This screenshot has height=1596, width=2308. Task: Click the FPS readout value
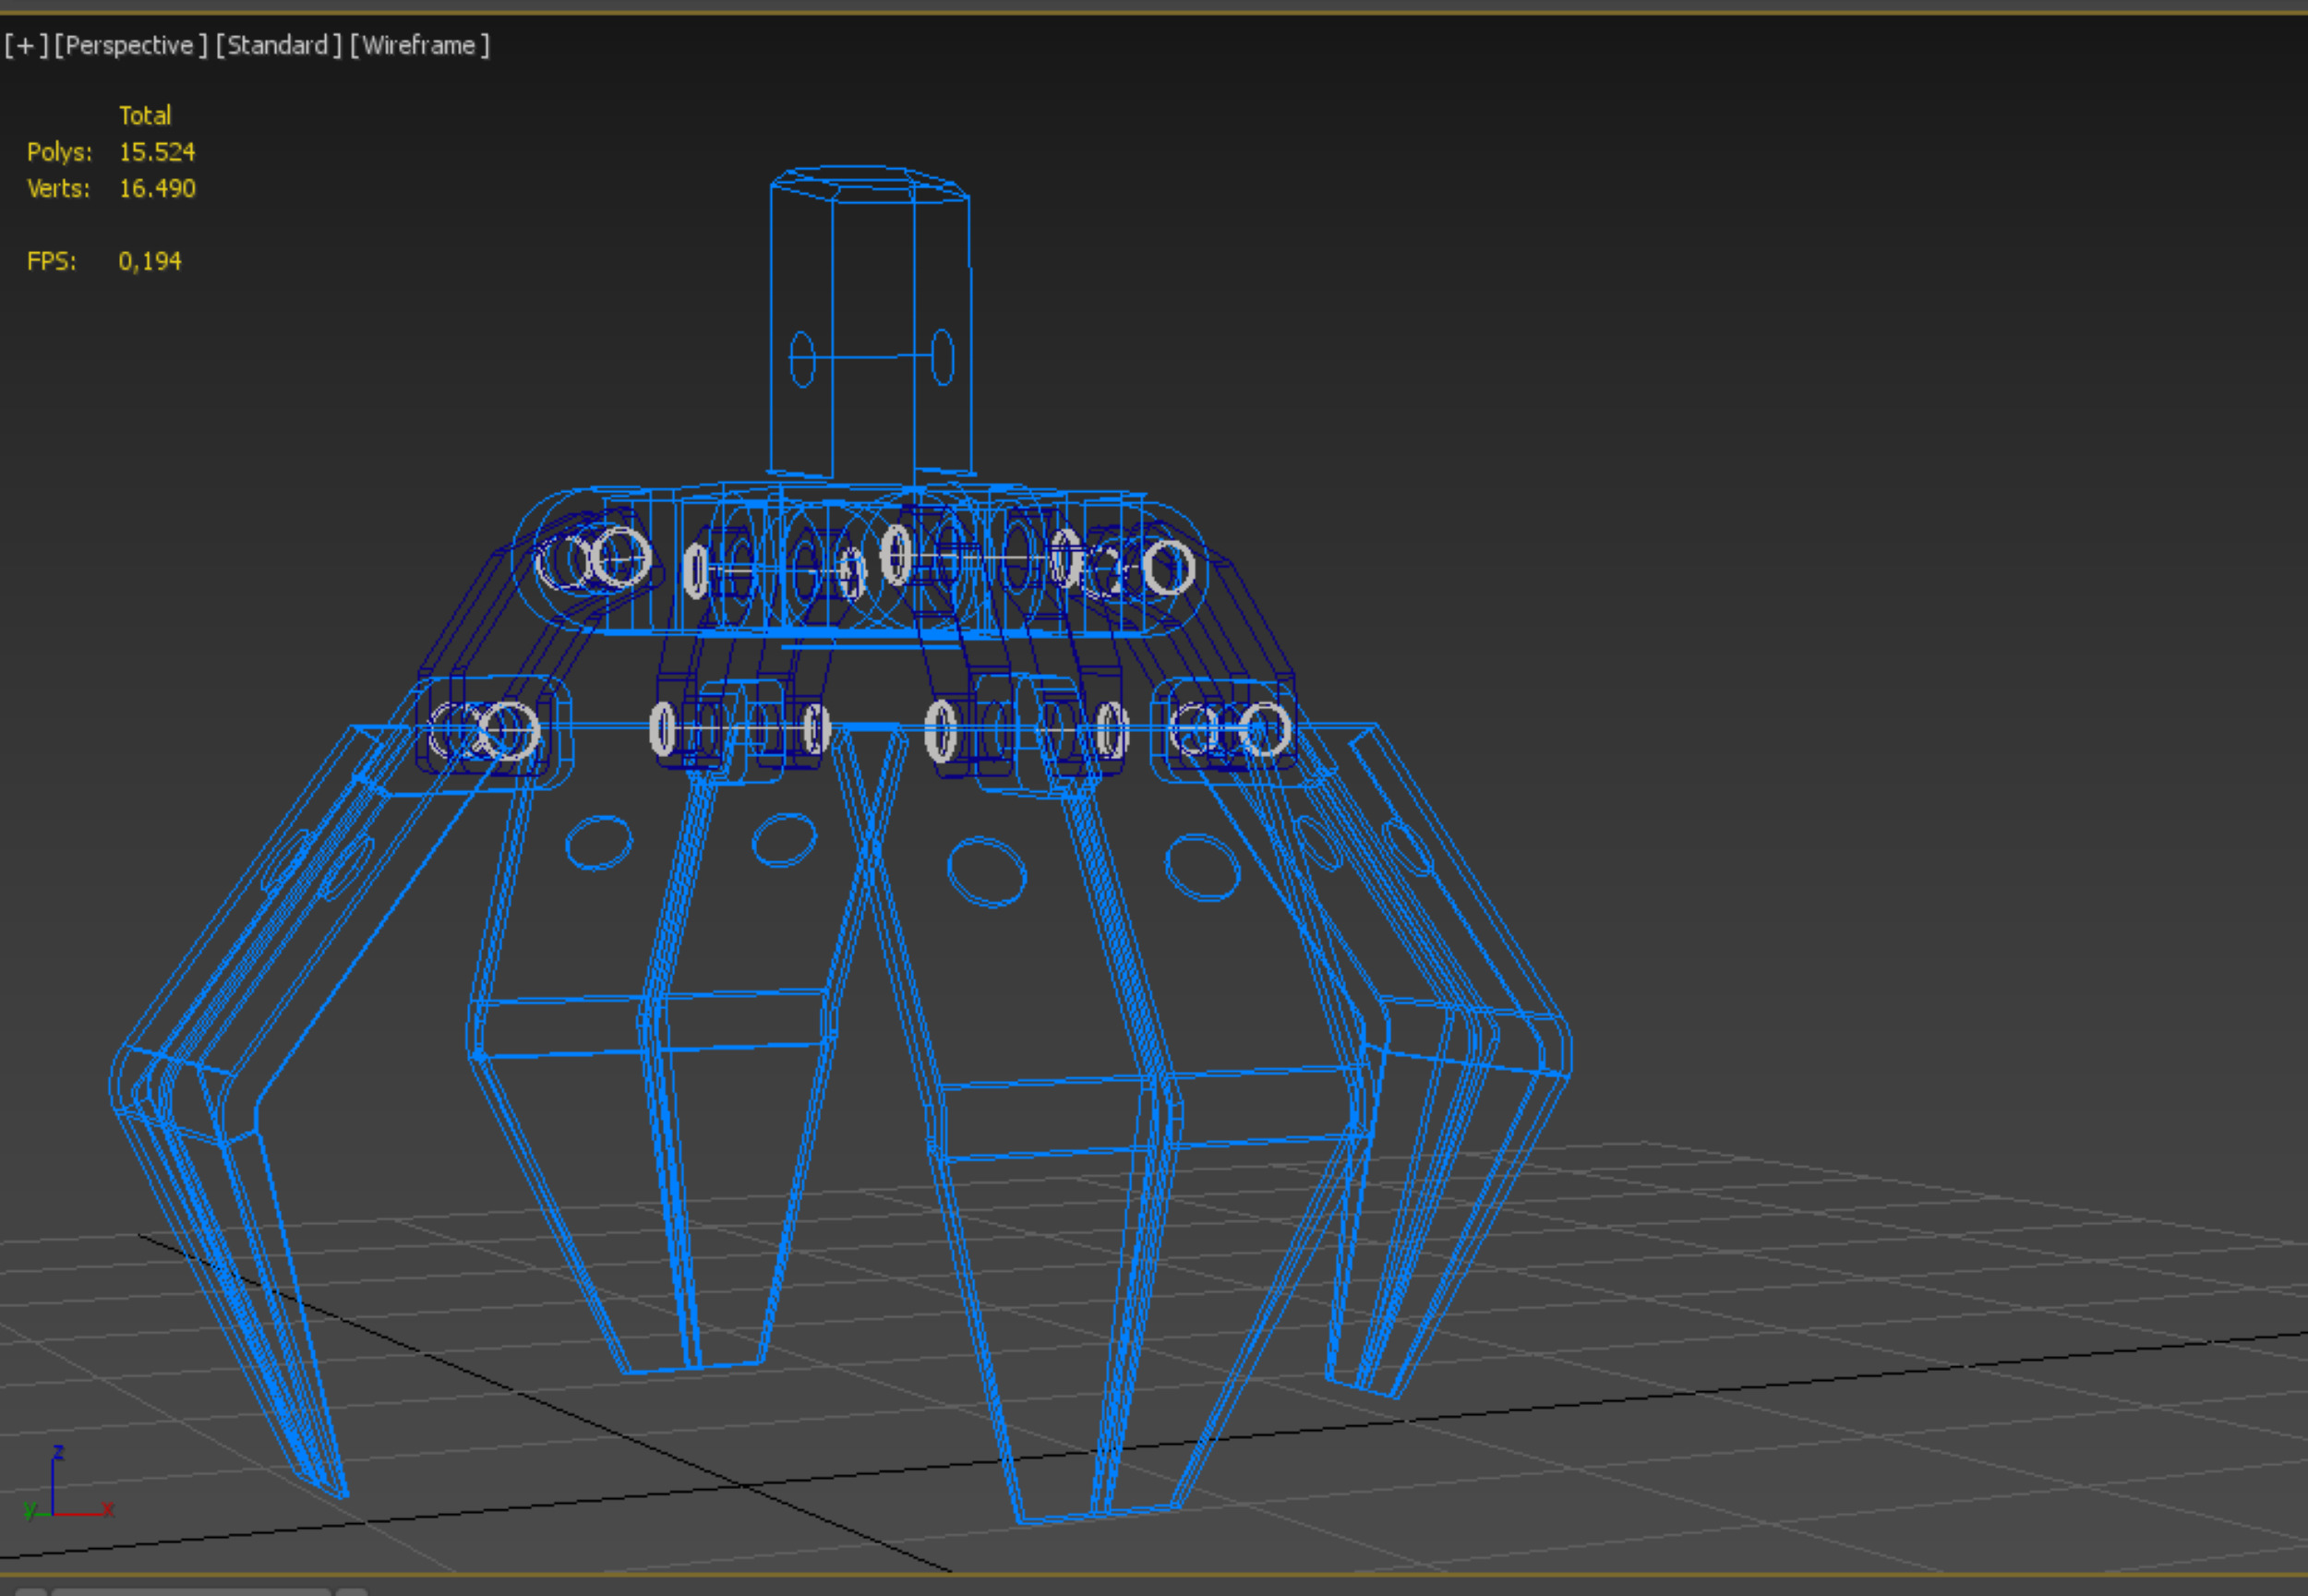coord(149,261)
